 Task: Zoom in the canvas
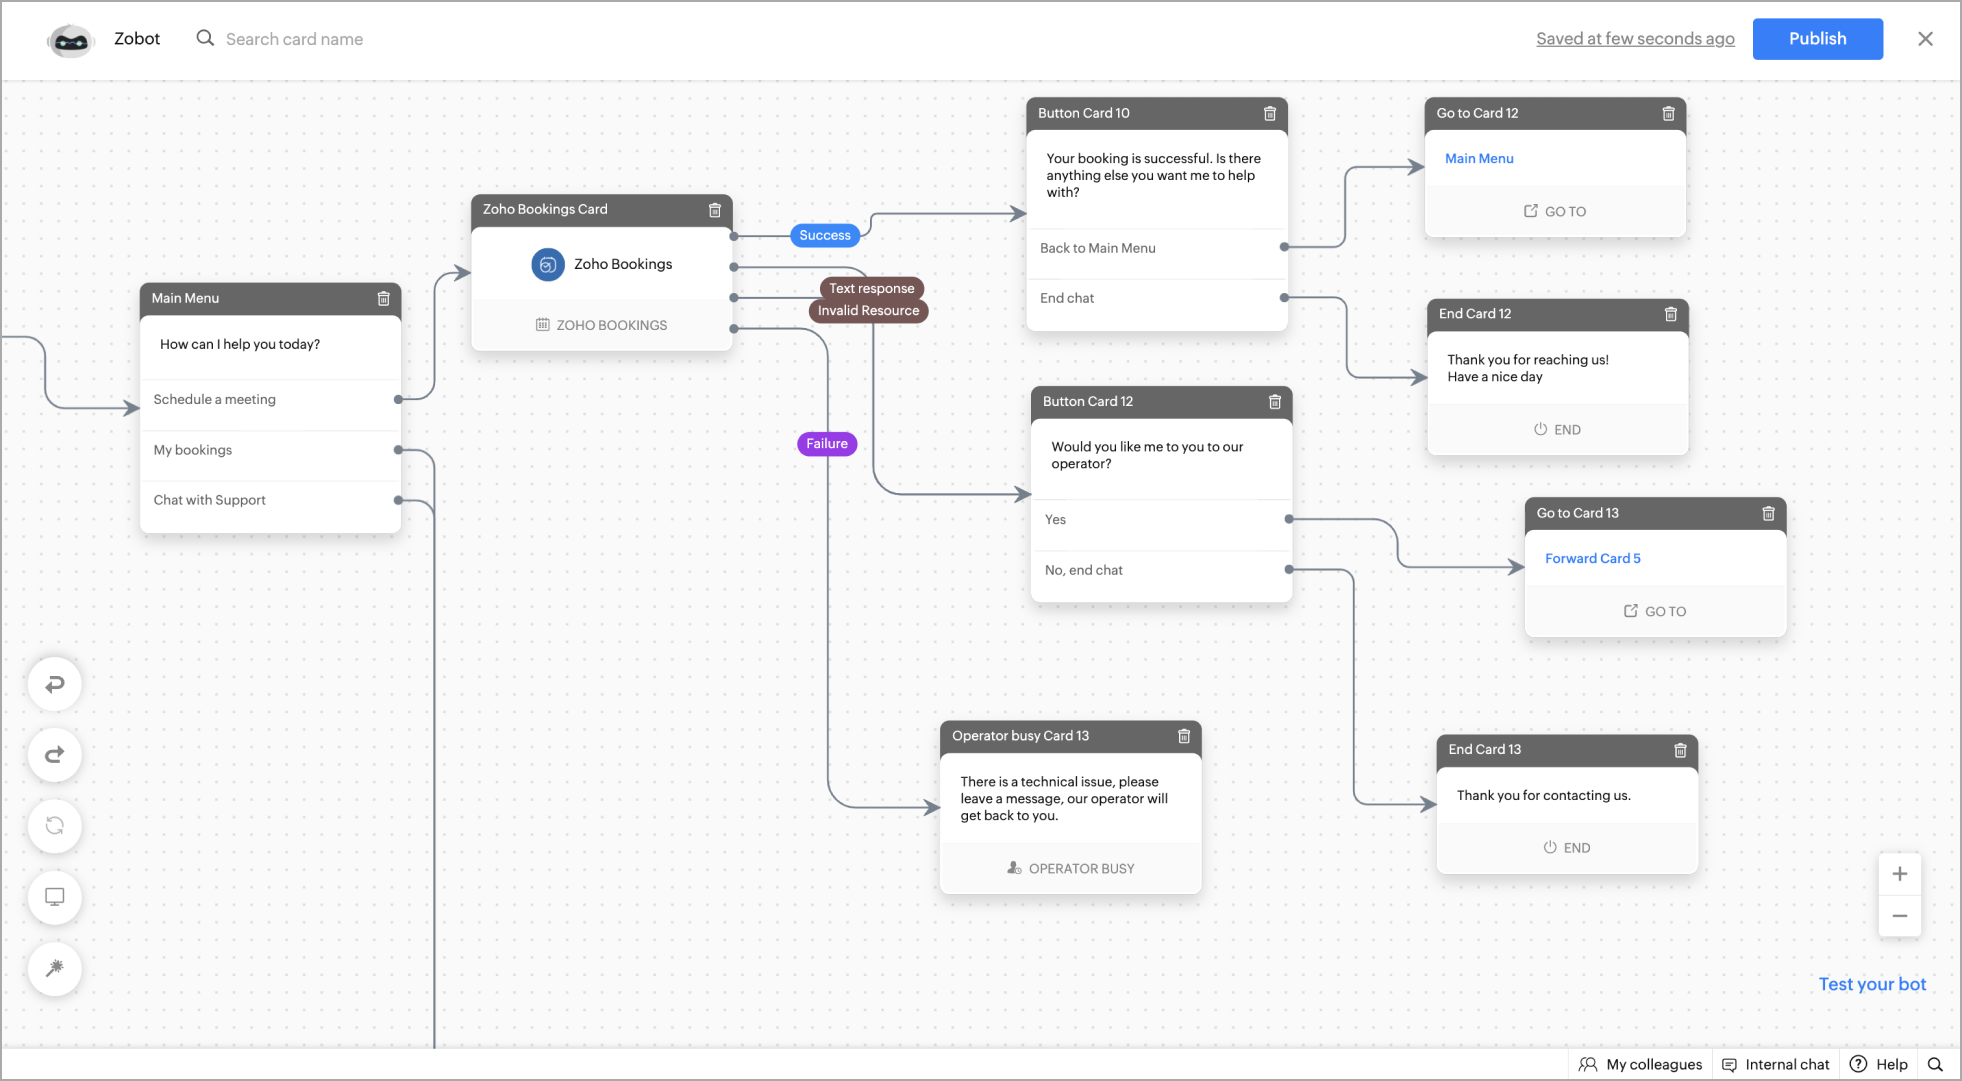click(1899, 874)
